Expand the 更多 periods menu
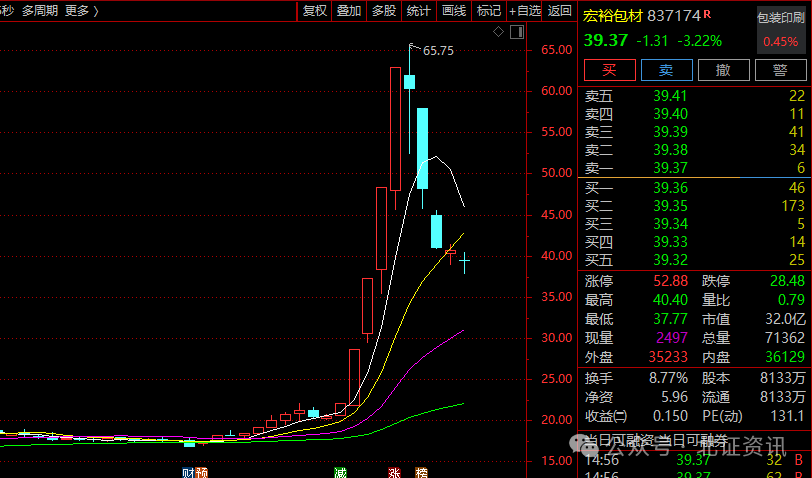 tap(81, 10)
